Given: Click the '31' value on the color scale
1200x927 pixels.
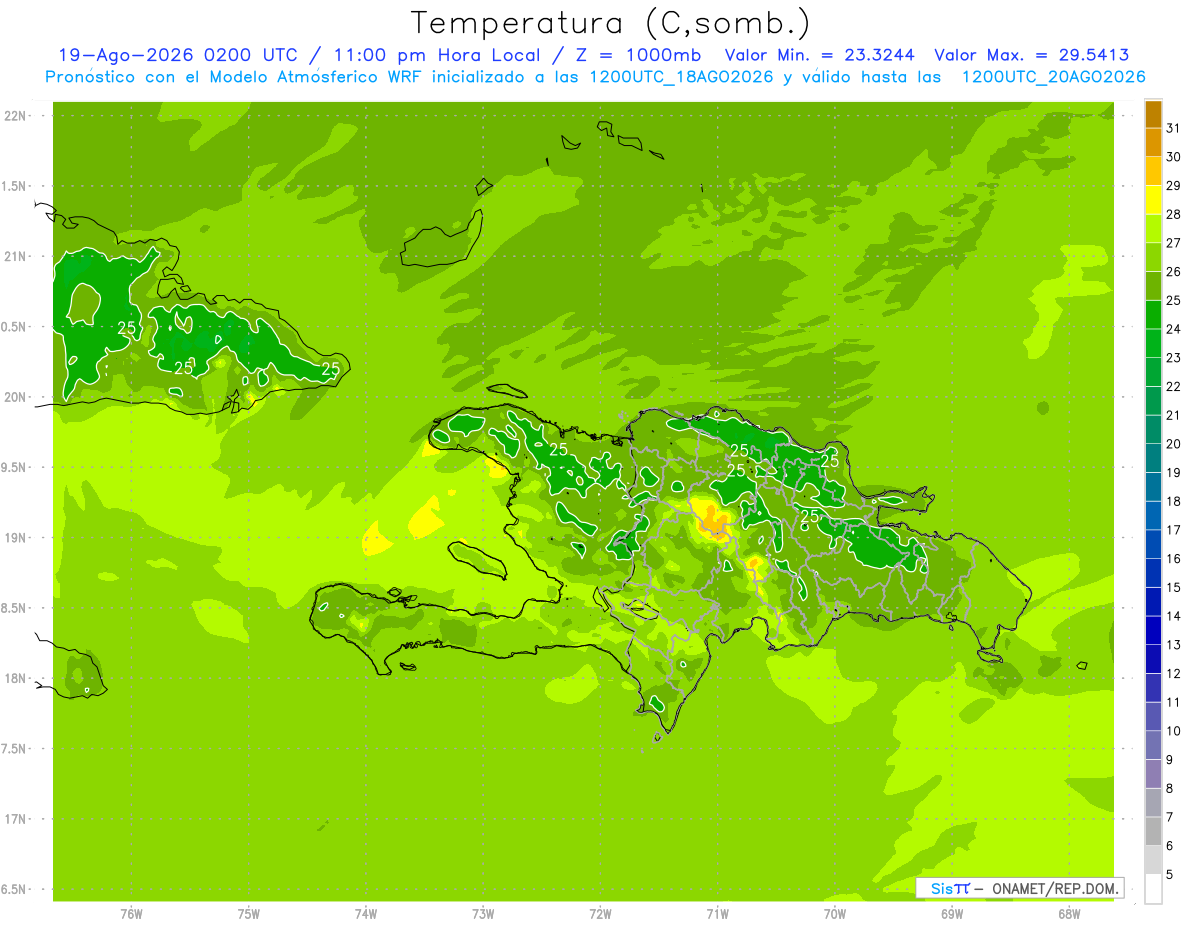Looking at the screenshot, I should [1174, 128].
